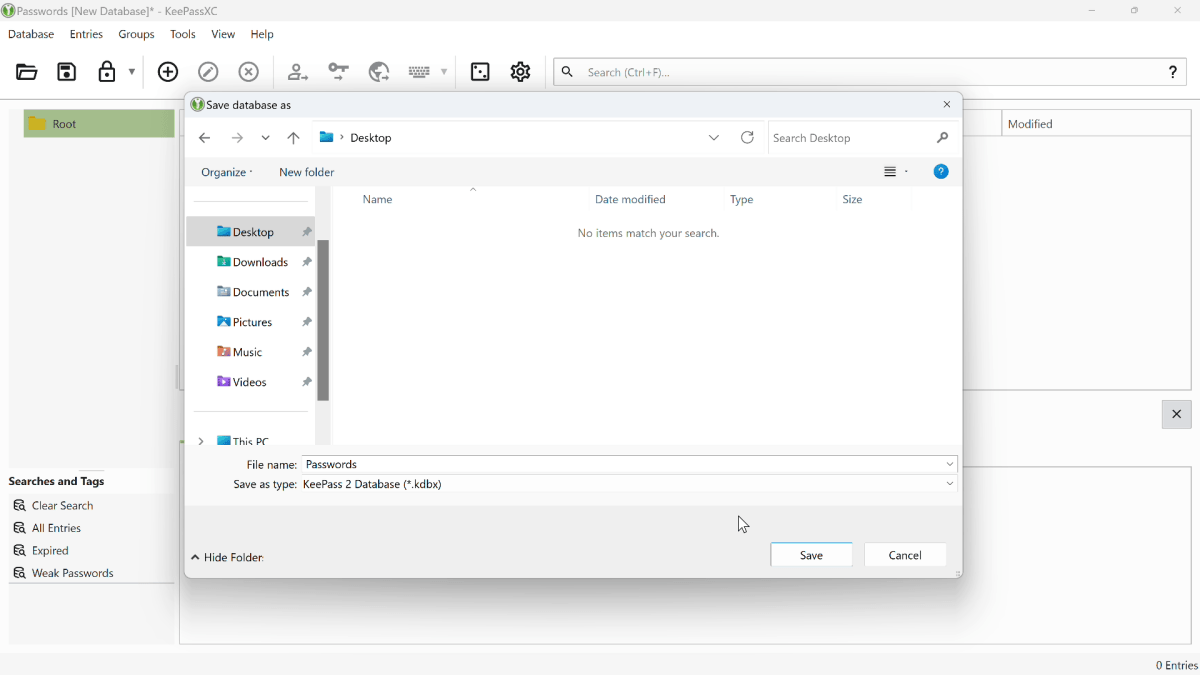The image size is (1200, 675).
Task: Select Downloads in the navigation pane
Action: click(x=251, y=262)
